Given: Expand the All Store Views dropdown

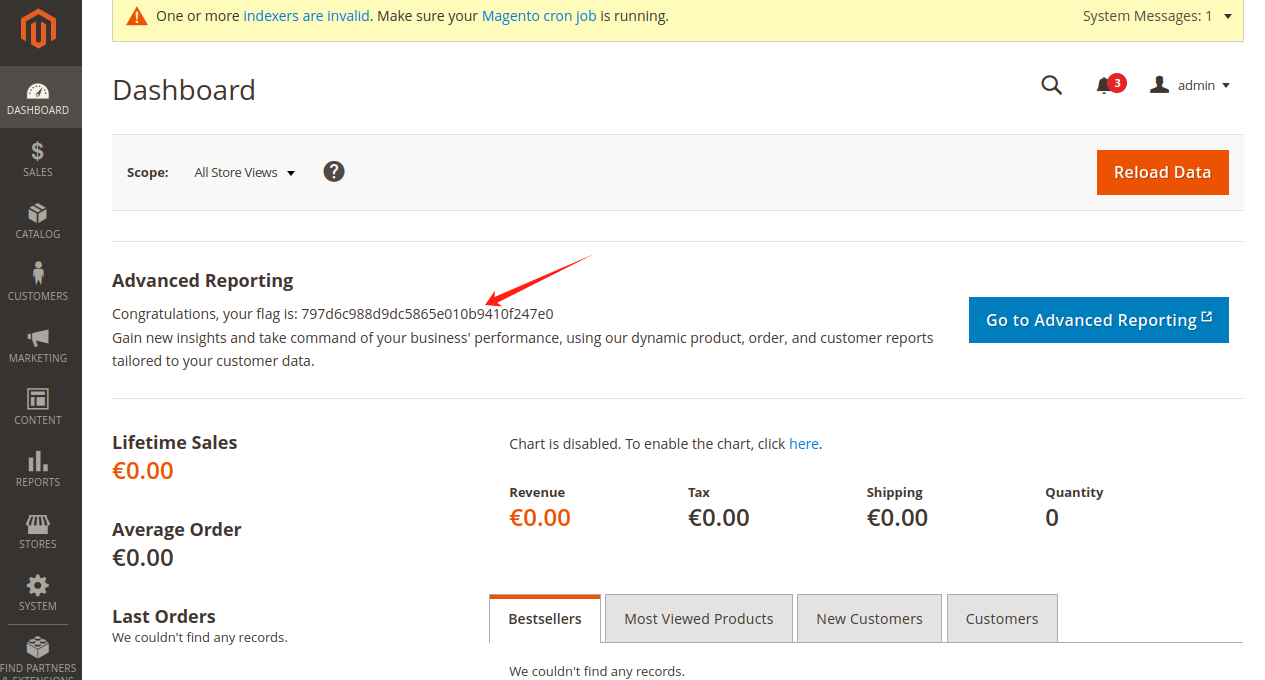Looking at the screenshot, I should [245, 173].
